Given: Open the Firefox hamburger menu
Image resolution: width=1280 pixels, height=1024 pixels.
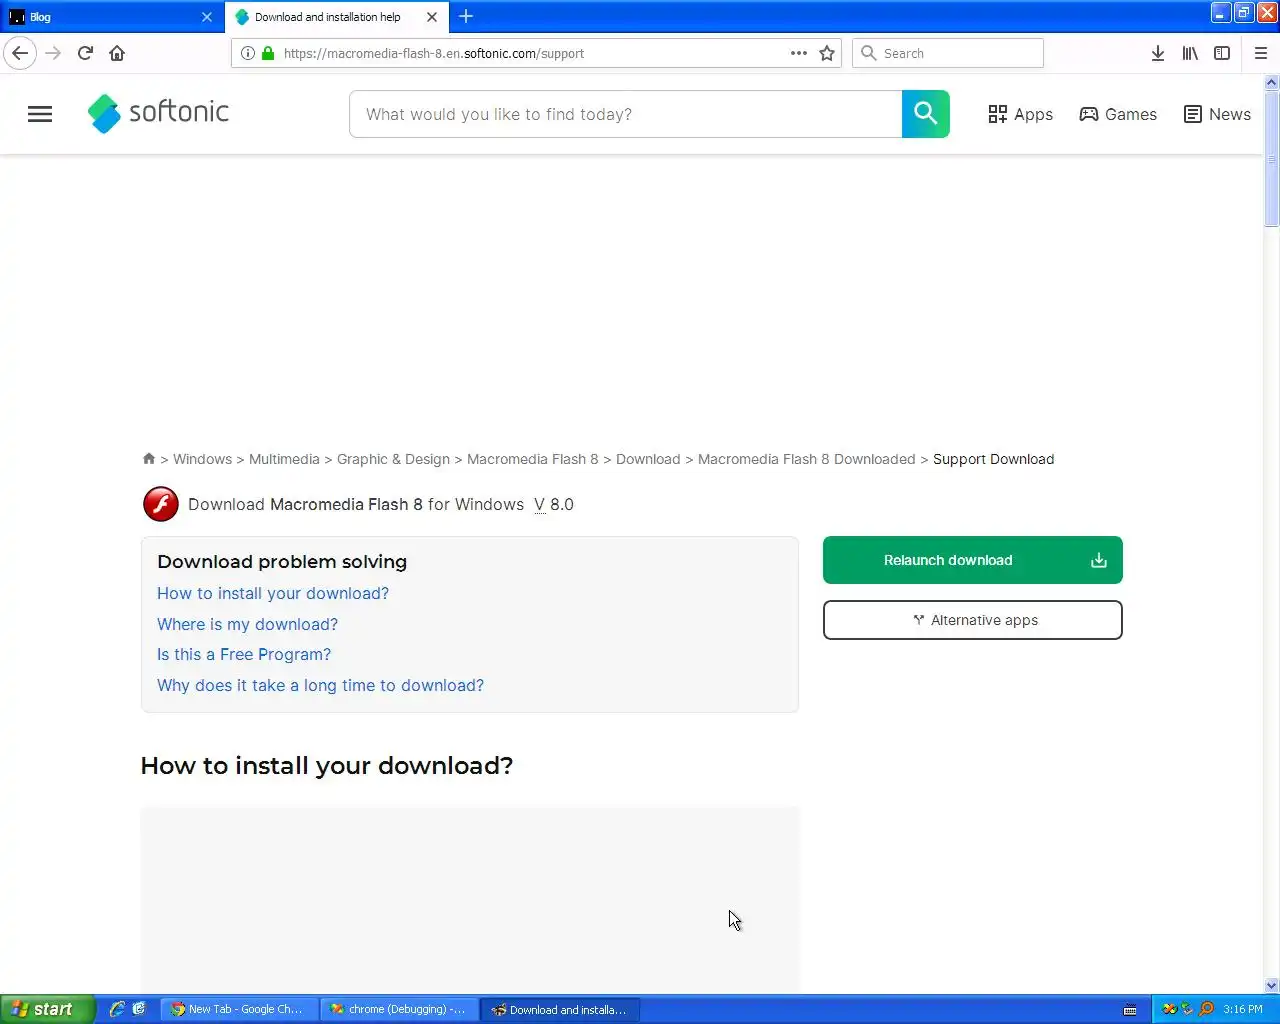Looking at the screenshot, I should click(x=1261, y=53).
